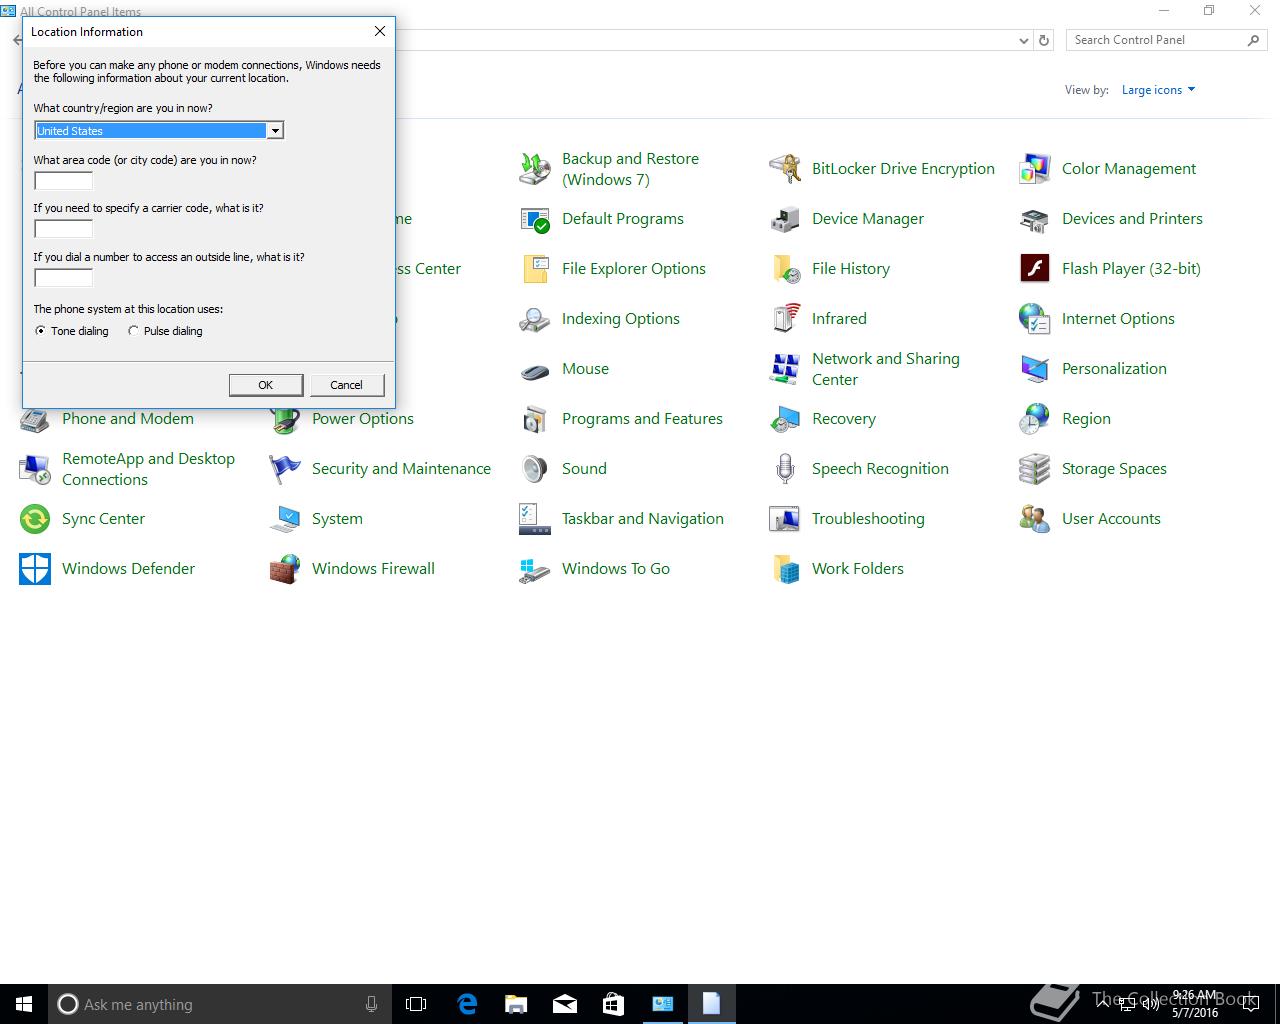1280x1024 pixels.
Task: Open Device Manager icon
Action: (x=785, y=219)
